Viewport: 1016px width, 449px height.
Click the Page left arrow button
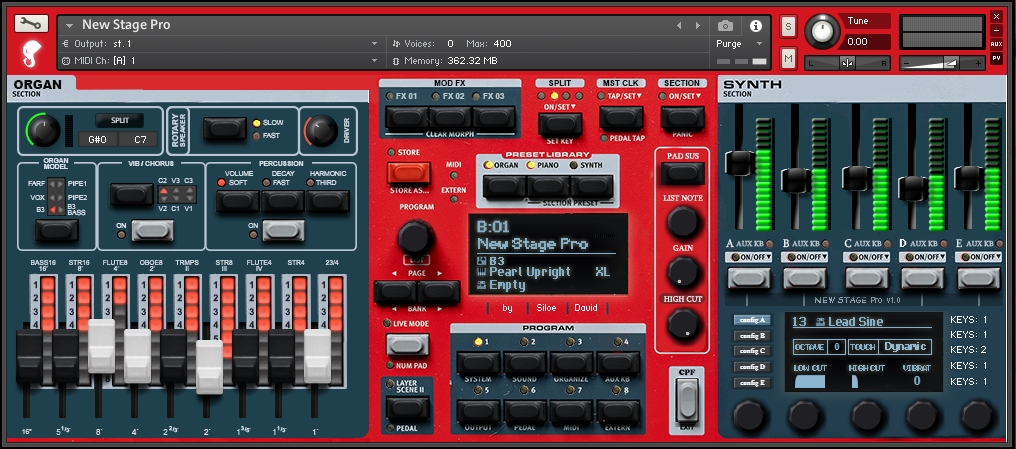[396, 292]
